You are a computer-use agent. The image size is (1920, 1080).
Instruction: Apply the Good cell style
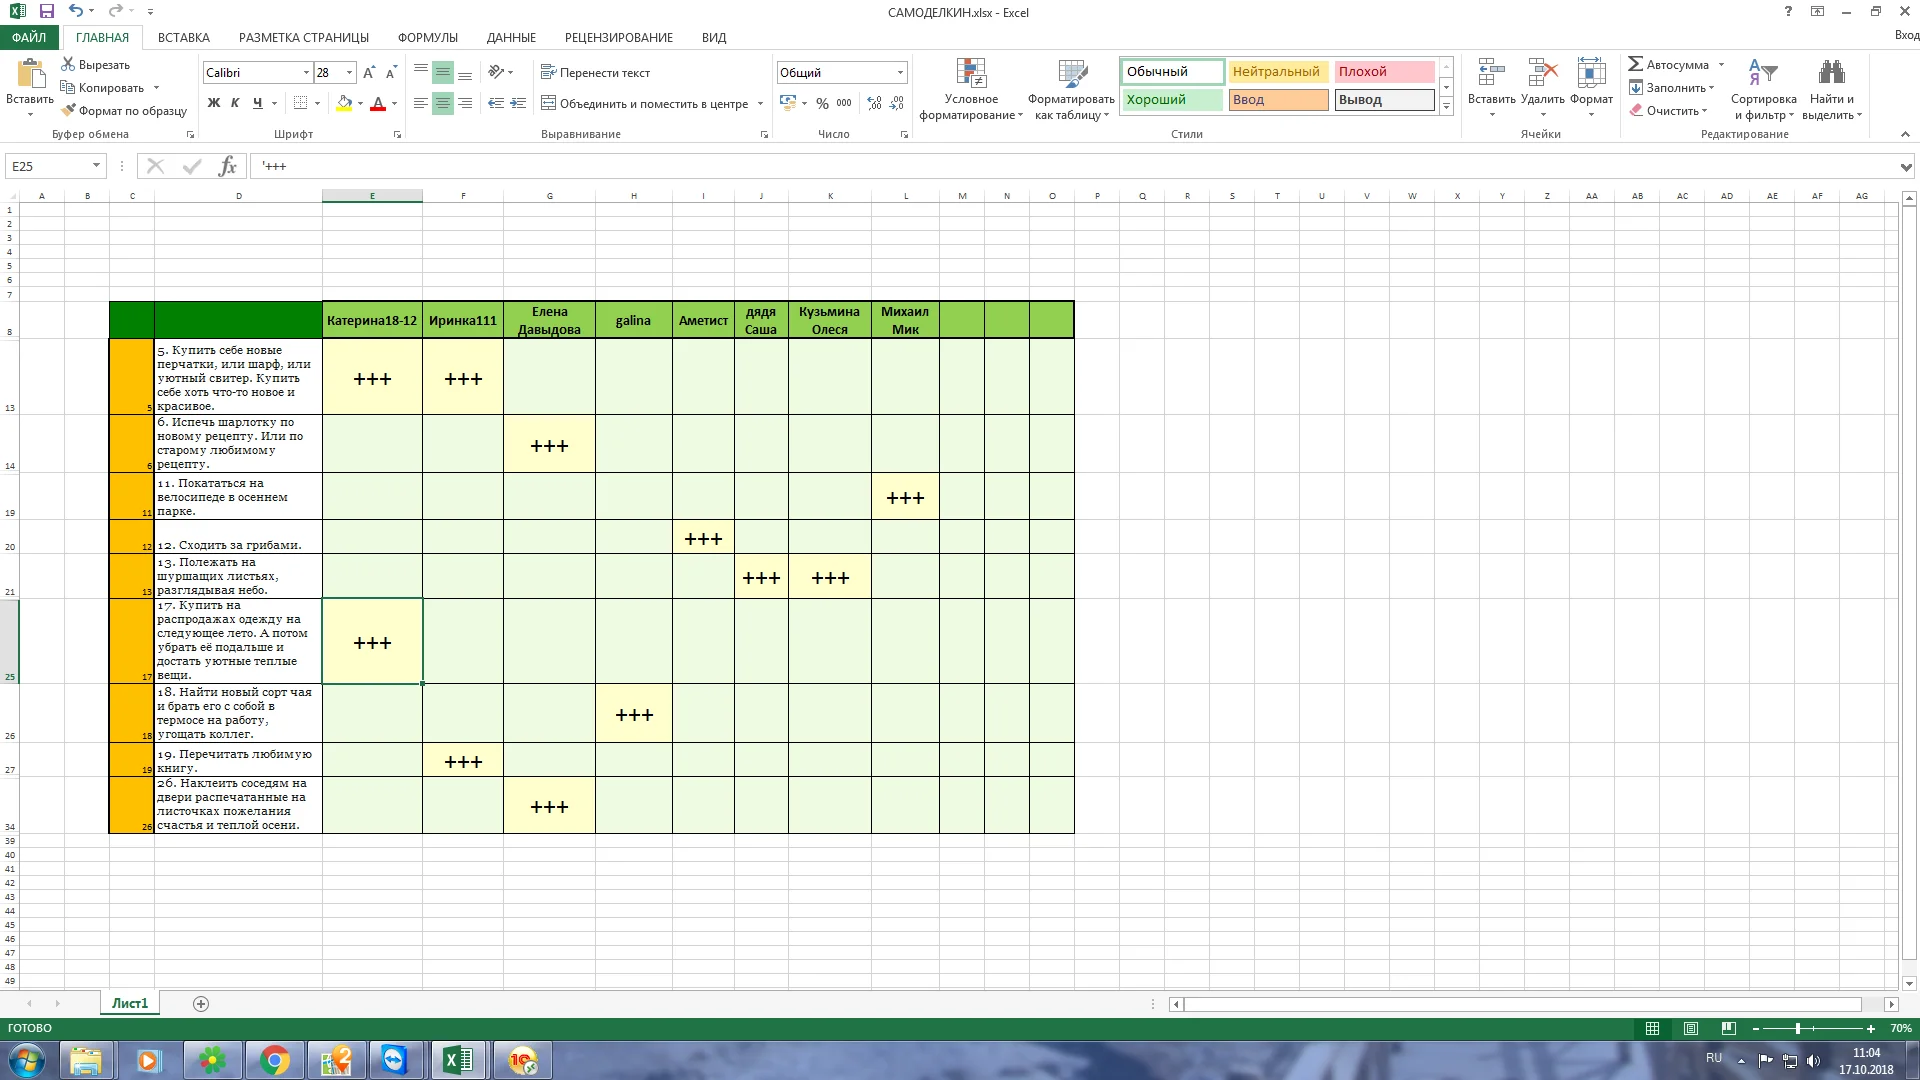pos(1171,100)
